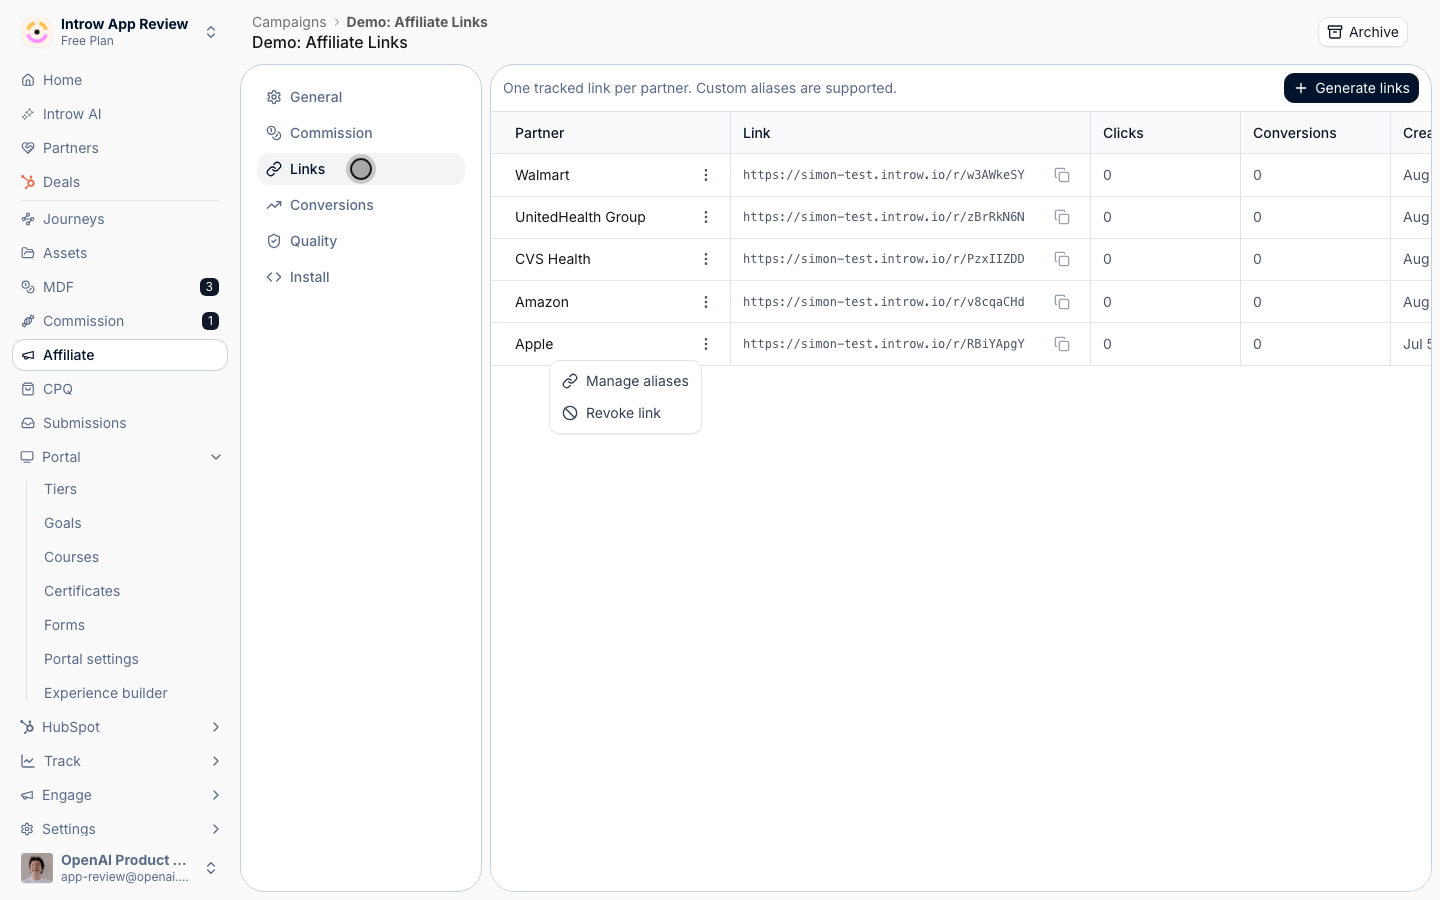Archive this campaign
The image size is (1440, 900).
[1363, 32]
